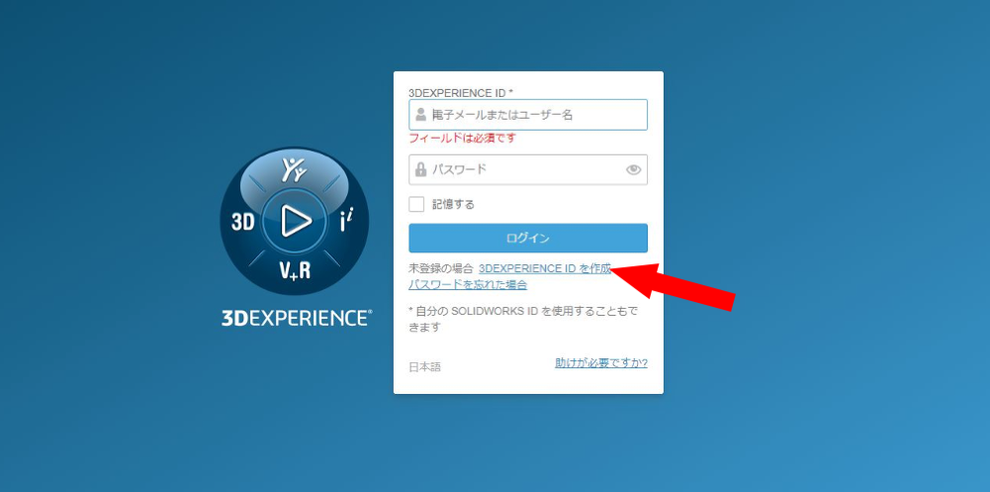
Task: Click the 3DEXPERIENCE wordmark below the compass
Action: pyautogui.click(x=296, y=318)
